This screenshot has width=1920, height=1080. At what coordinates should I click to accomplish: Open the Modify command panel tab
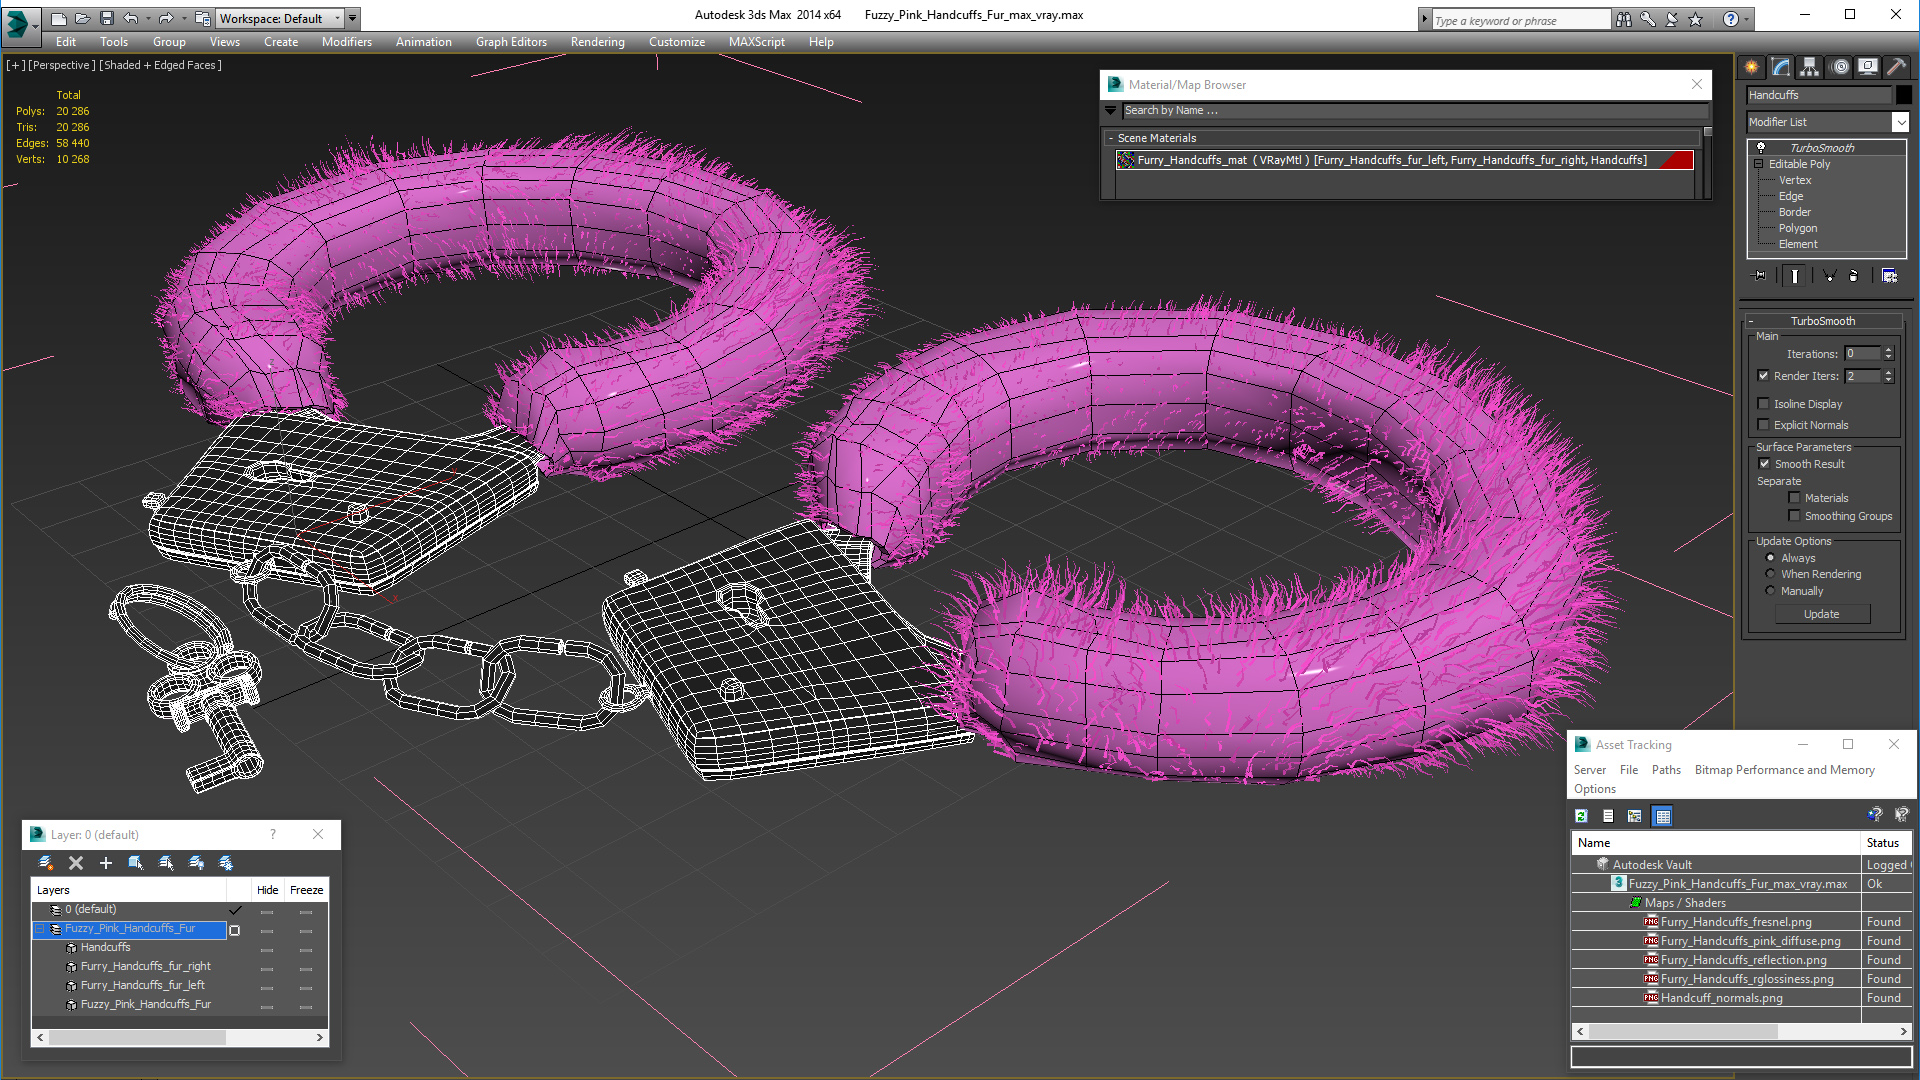coord(1781,67)
